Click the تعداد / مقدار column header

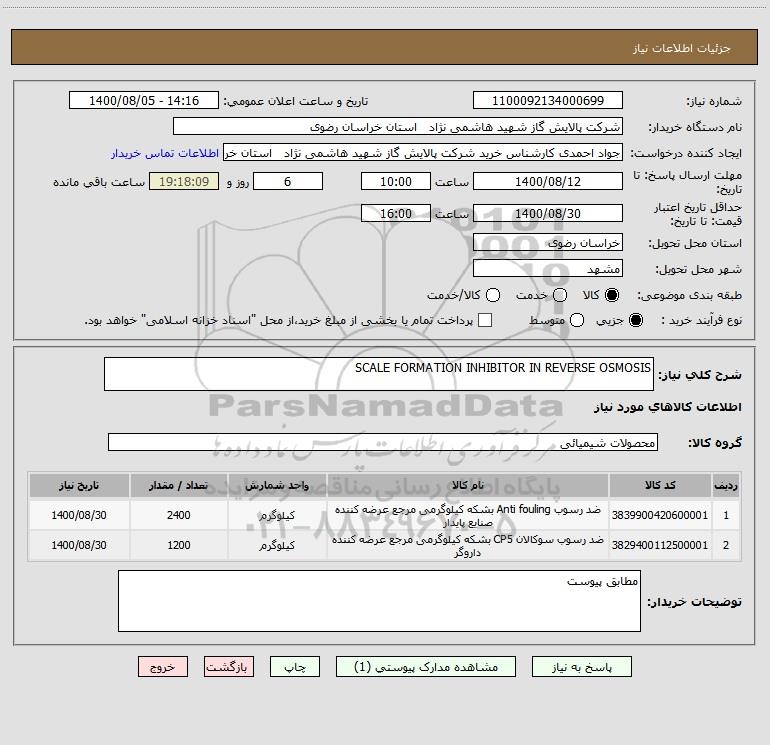coord(179,485)
